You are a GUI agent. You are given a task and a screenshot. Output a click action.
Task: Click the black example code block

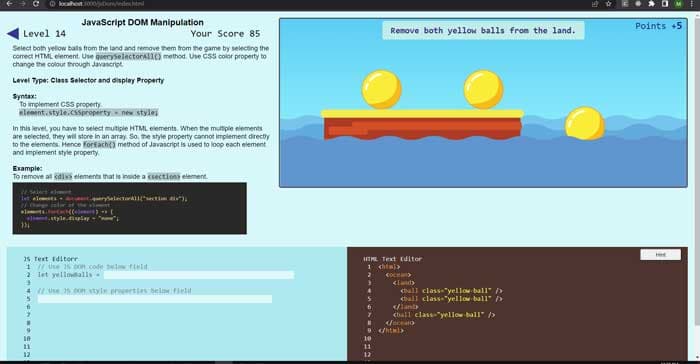(129, 208)
